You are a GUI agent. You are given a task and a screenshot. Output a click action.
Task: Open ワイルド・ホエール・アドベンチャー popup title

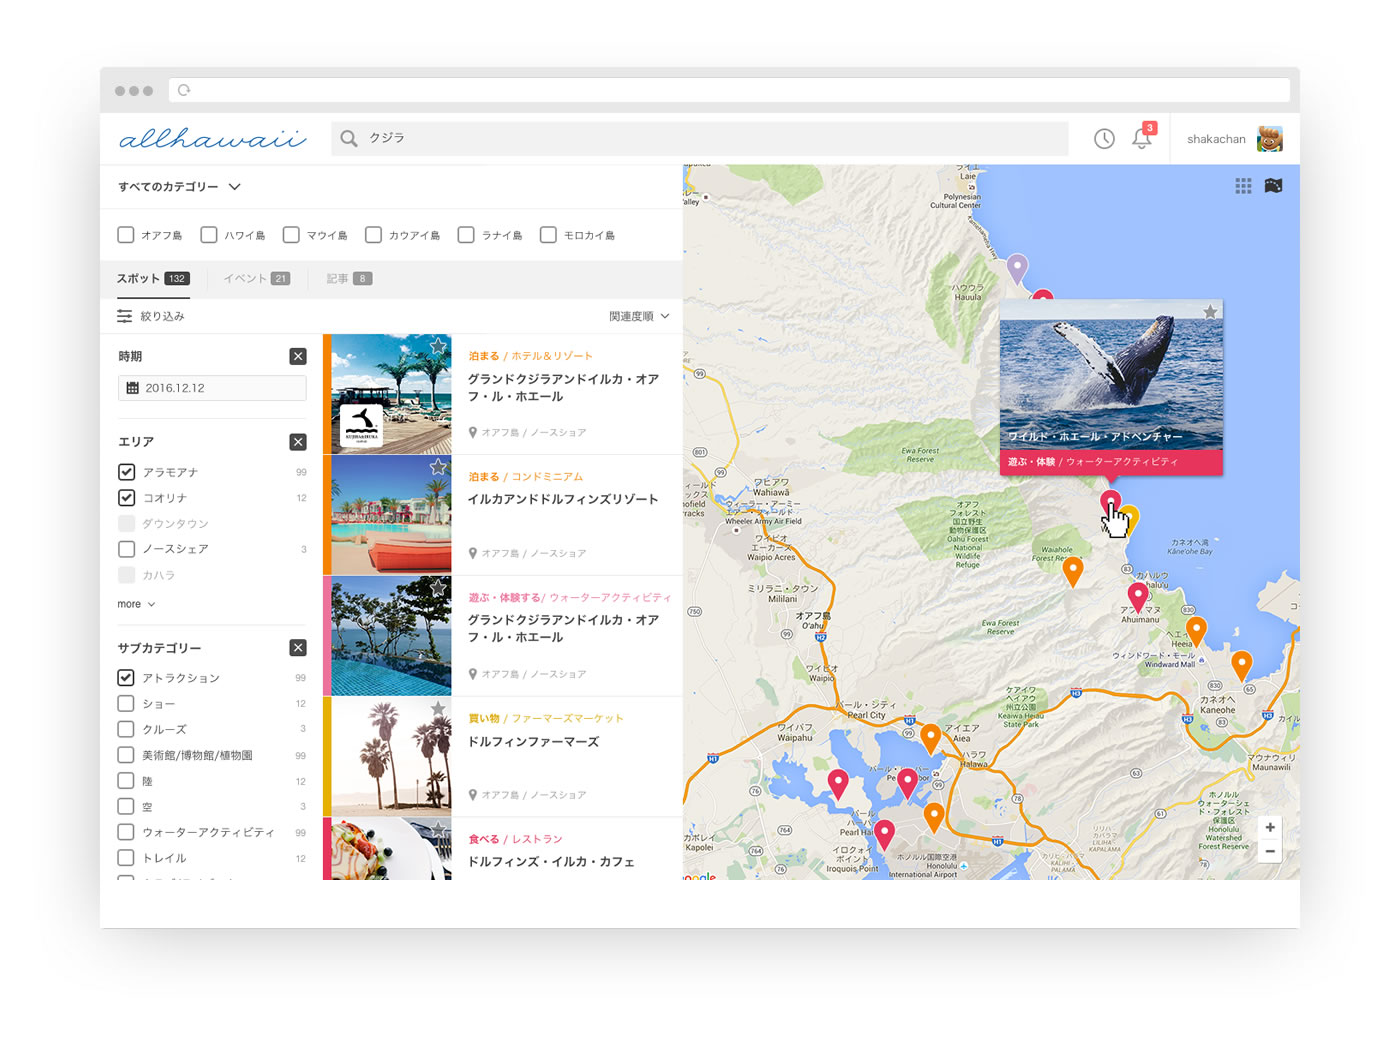1095,437
